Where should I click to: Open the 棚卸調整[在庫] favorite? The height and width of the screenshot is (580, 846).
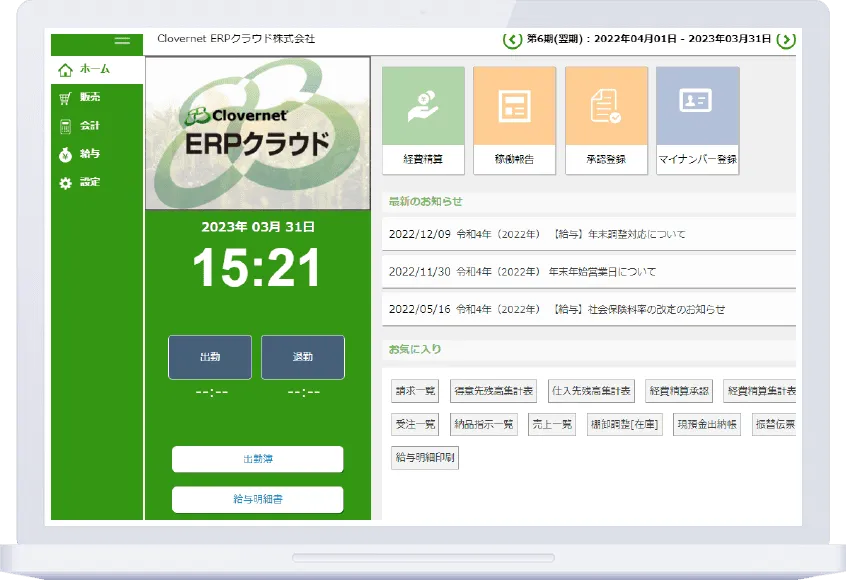point(624,425)
